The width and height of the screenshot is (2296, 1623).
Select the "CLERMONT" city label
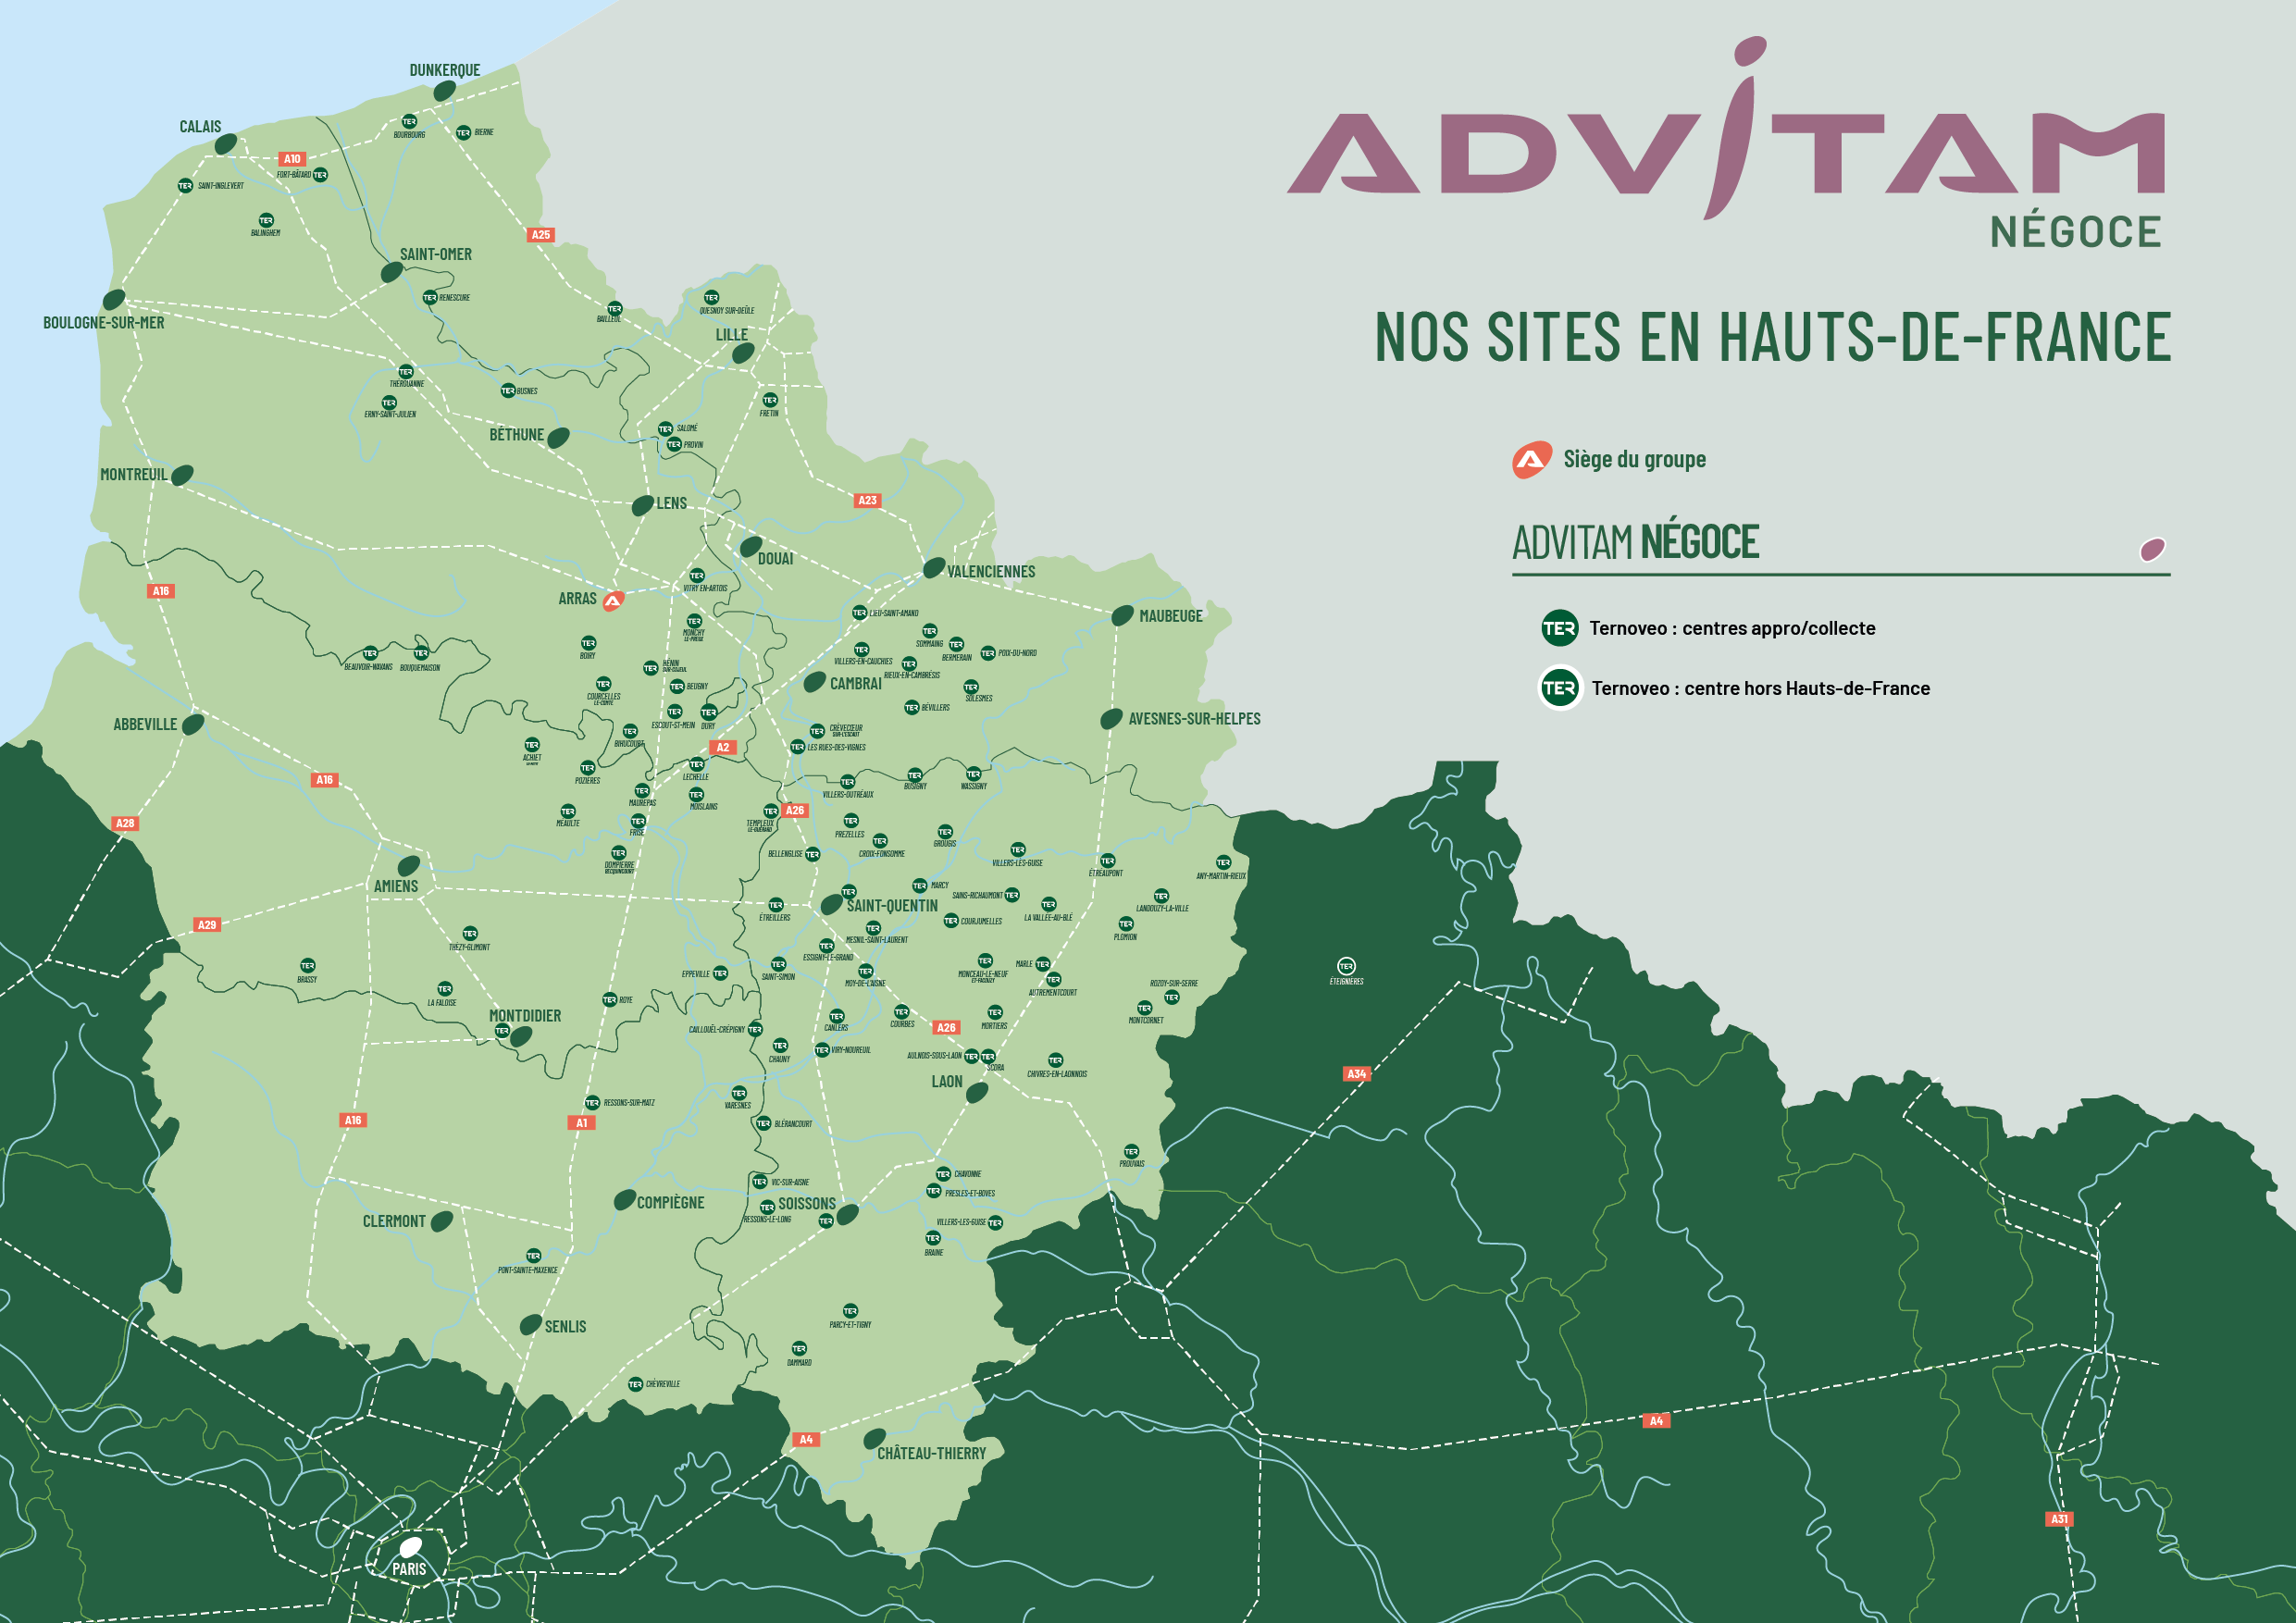click(394, 1222)
